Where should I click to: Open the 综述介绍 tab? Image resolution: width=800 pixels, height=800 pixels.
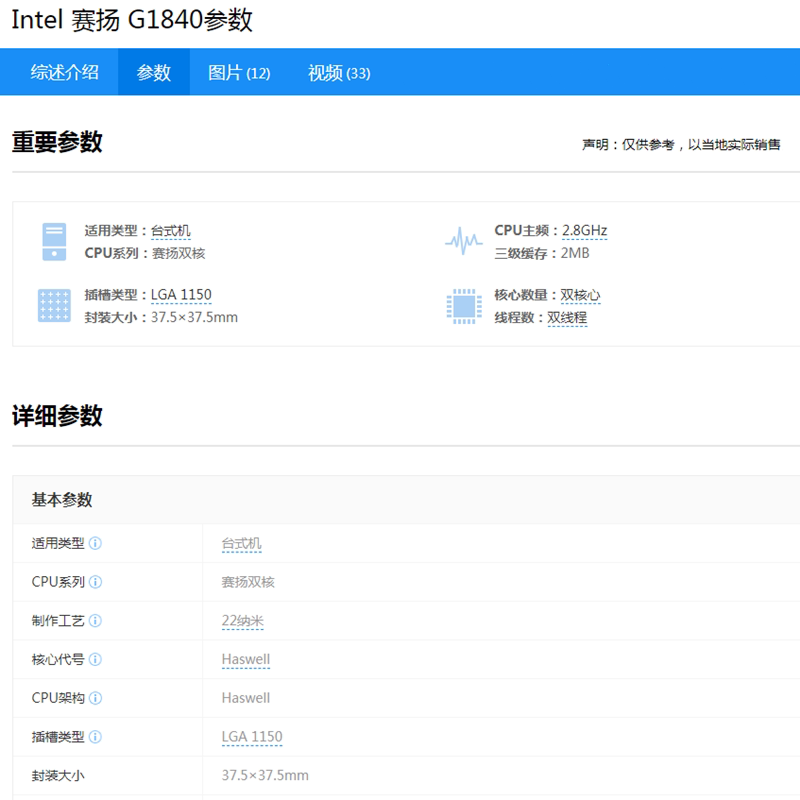[x=64, y=72]
